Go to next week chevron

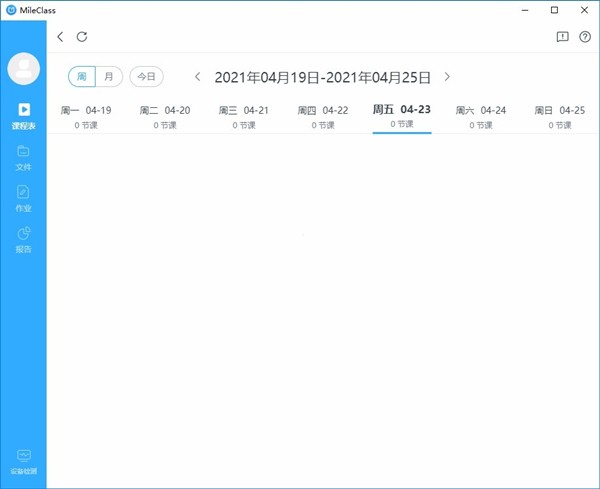click(447, 77)
